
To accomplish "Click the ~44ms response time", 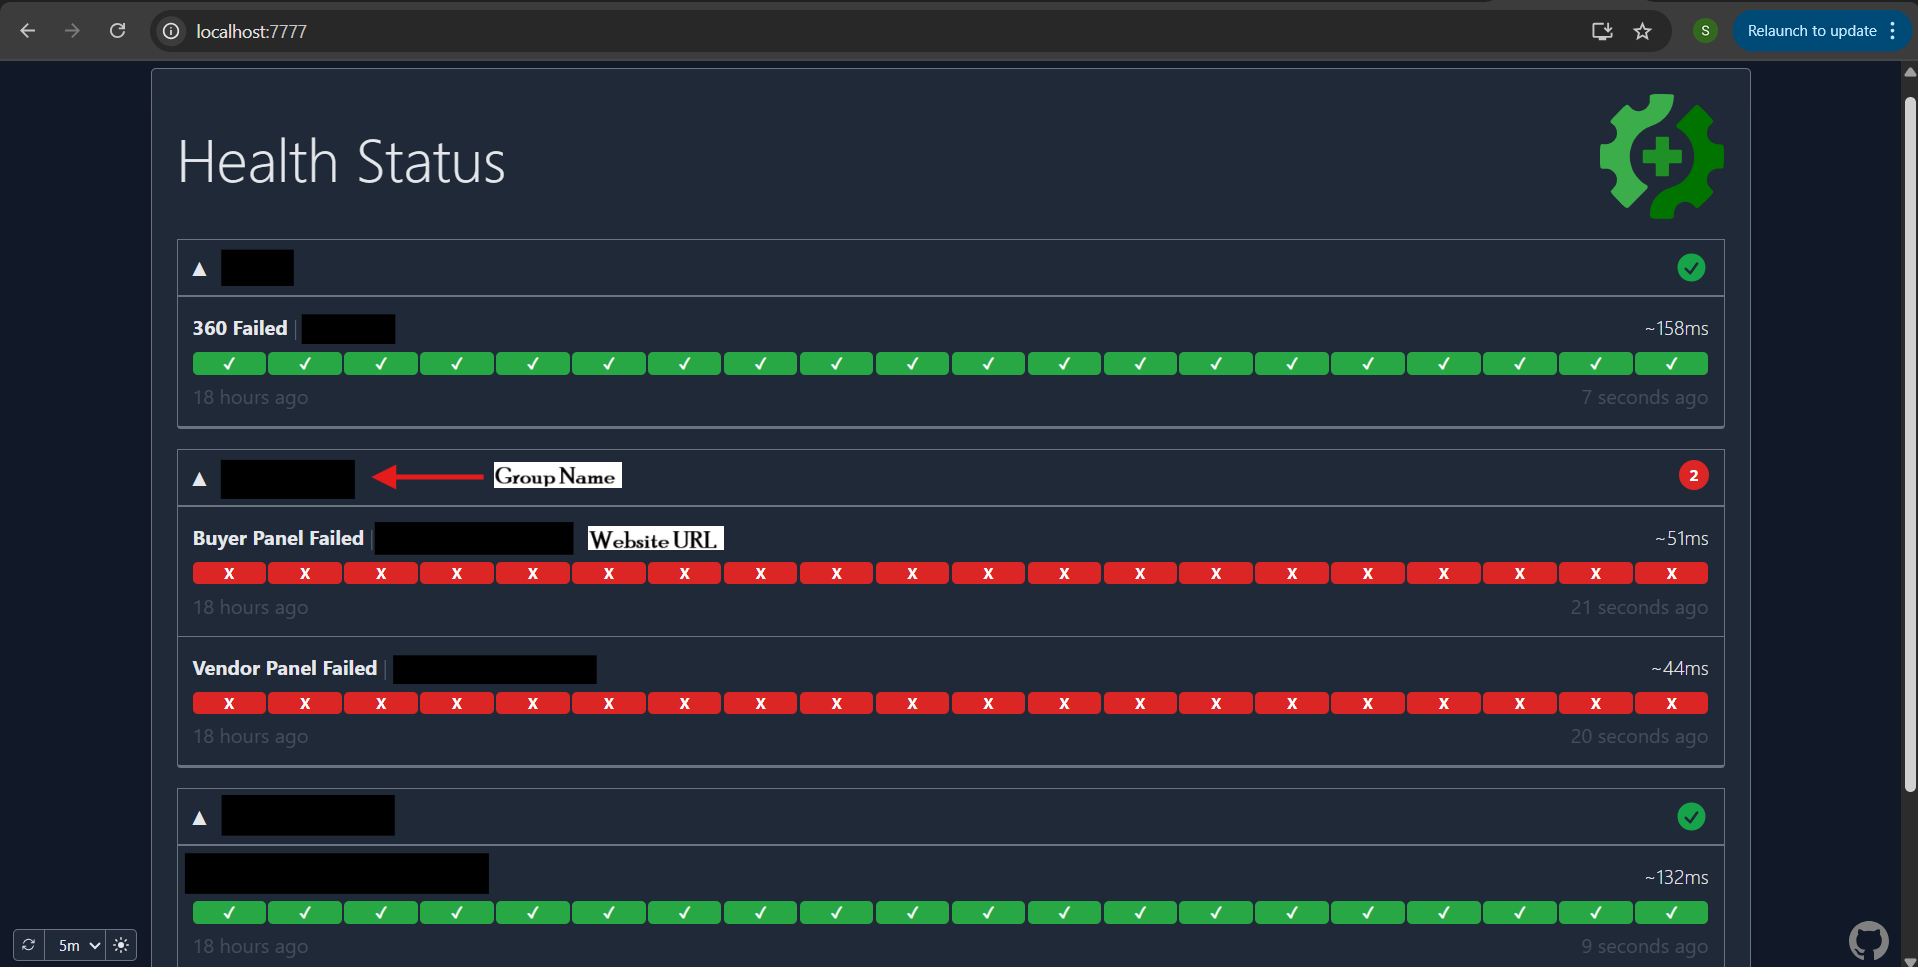I will [x=1679, y=668].
